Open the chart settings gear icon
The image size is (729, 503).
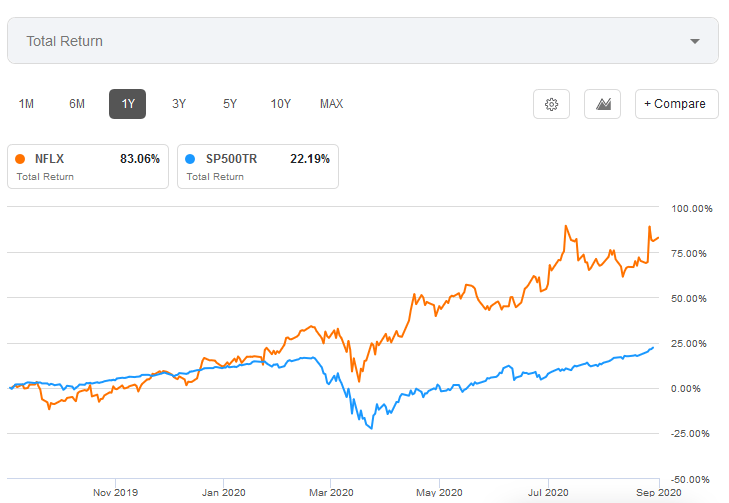[551, 104]
